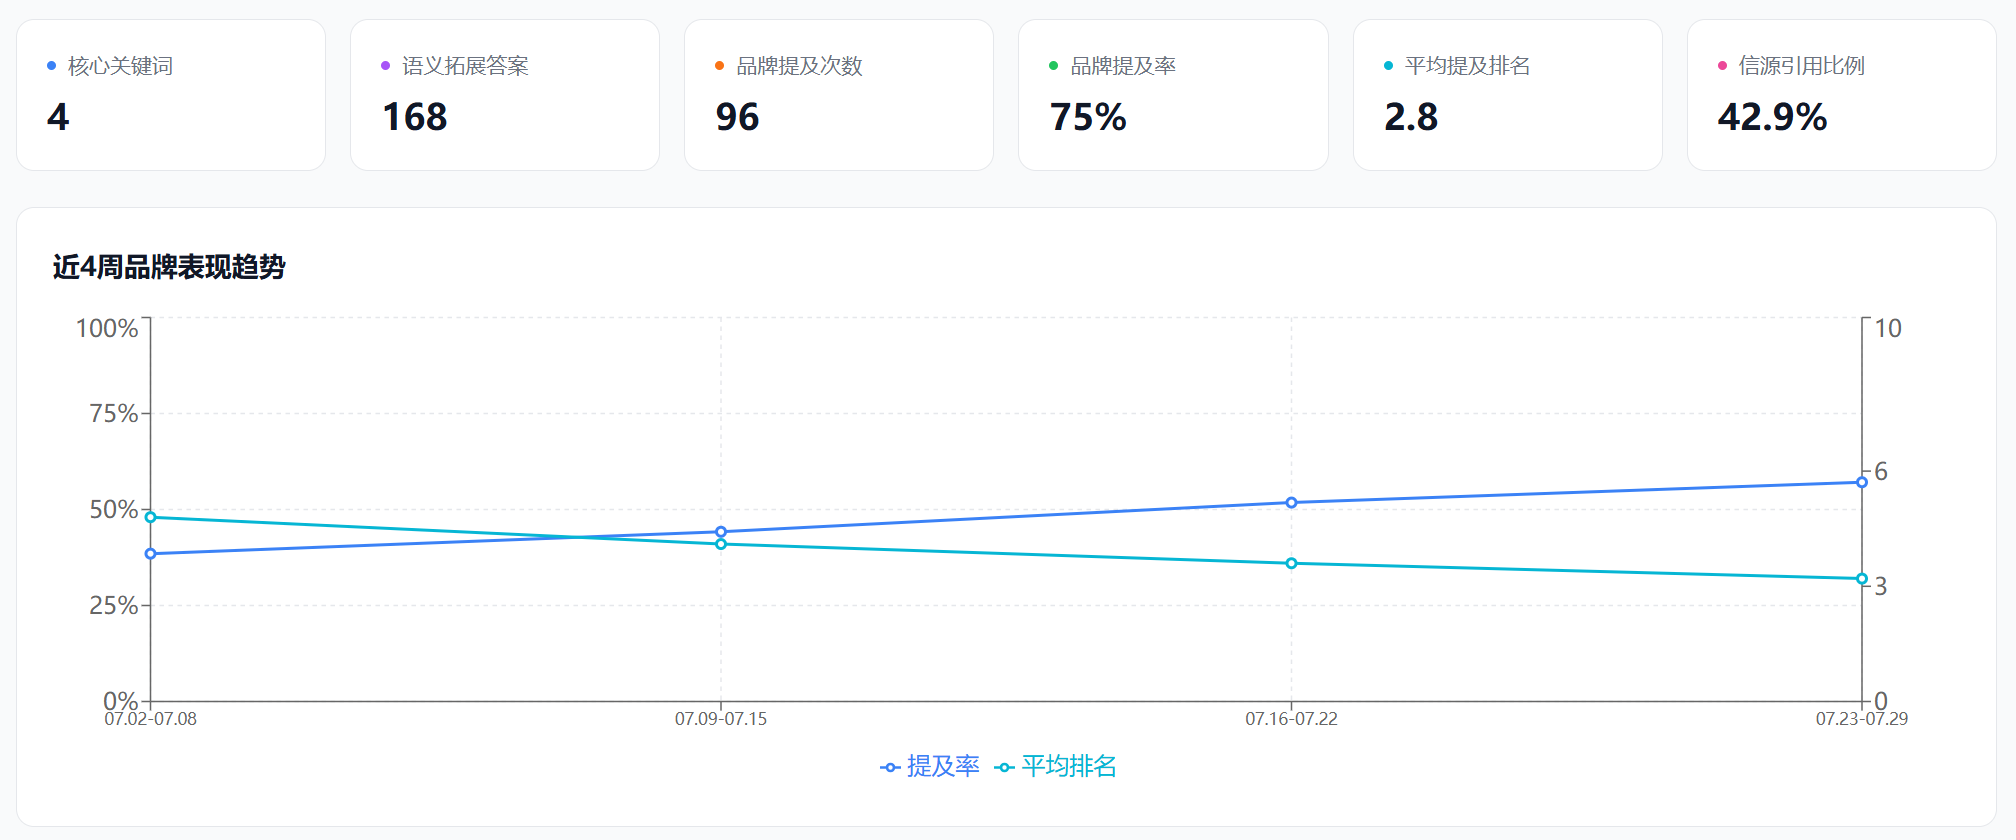The image size is (2016, 840).
Task: Open the 语义拓展答案 stat card
Action: point(505,95)
